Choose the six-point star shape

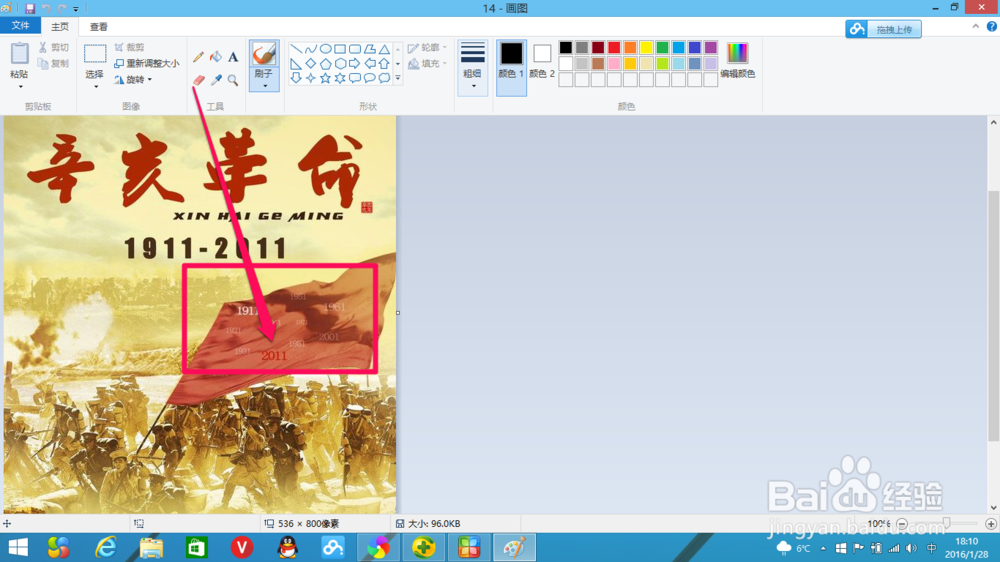[340, 78]
